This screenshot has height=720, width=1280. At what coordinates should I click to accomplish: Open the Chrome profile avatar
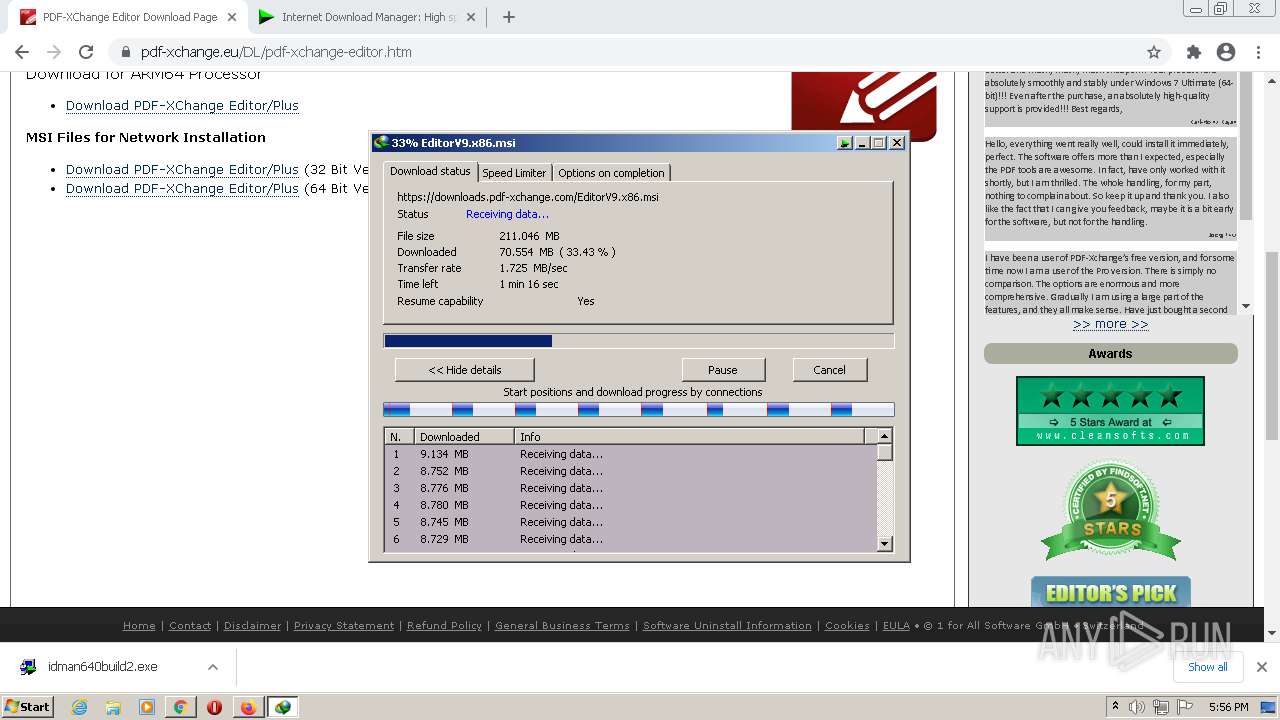pyautogui.click(x=1226, y=52)
